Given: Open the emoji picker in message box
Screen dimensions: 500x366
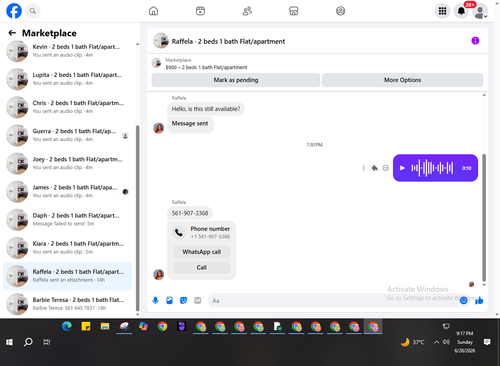Looking at the screenshot, I should pos(463,301).
